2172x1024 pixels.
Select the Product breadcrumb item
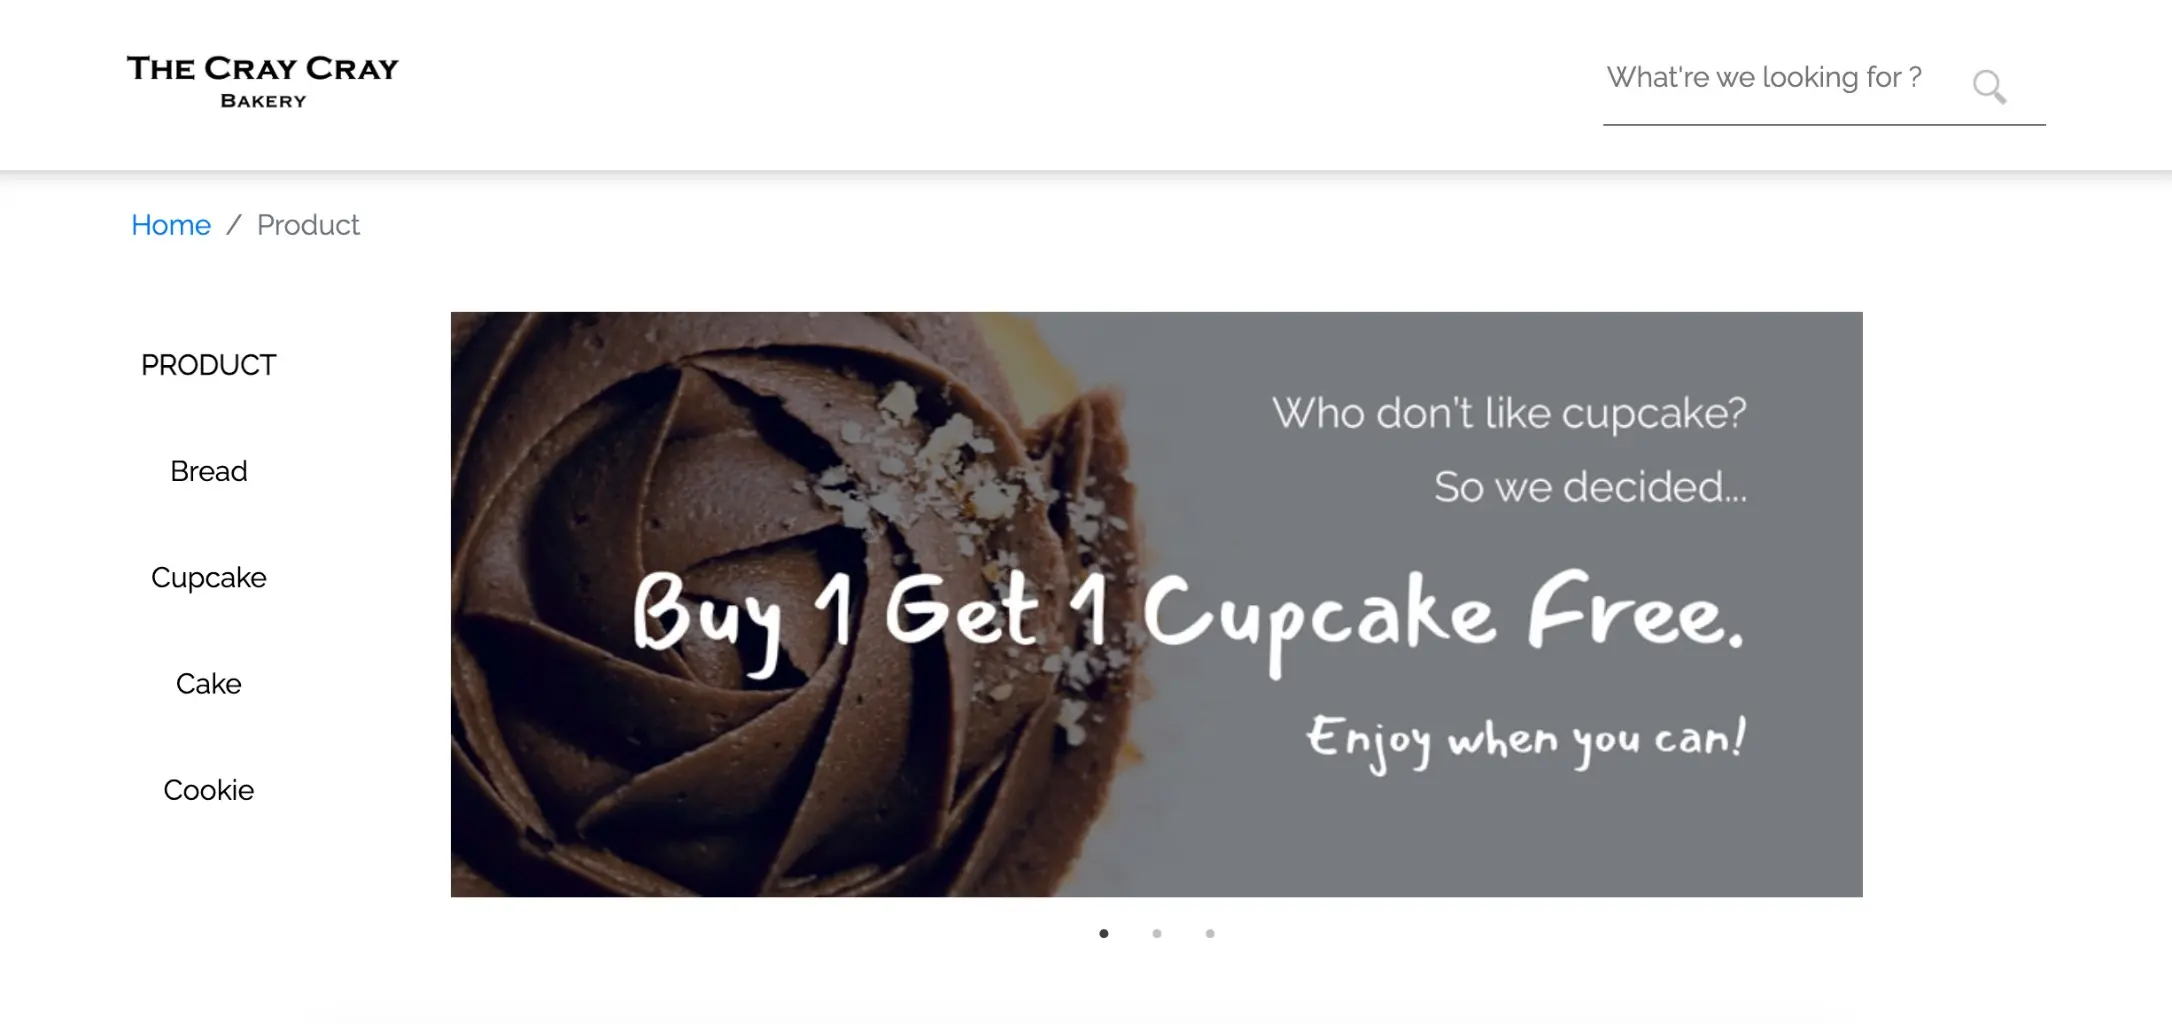[308, 225]
